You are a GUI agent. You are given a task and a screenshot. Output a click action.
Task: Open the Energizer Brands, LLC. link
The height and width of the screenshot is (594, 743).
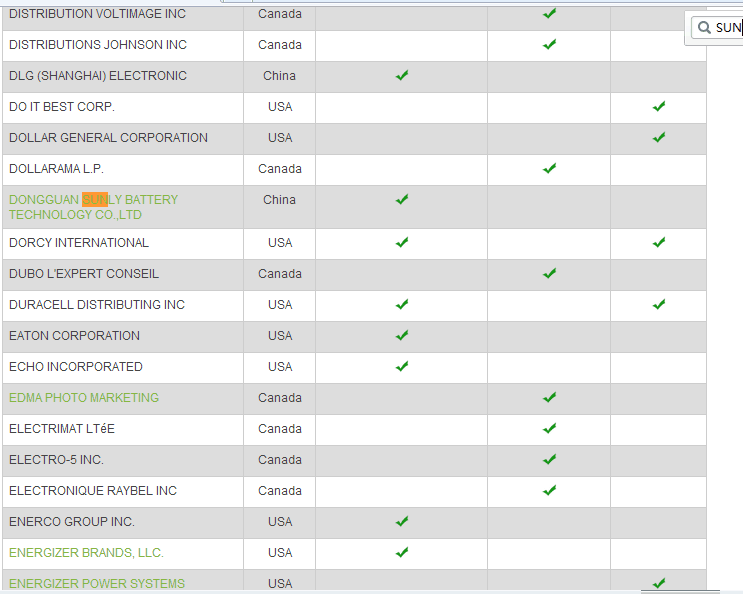(x=86, y=553)
